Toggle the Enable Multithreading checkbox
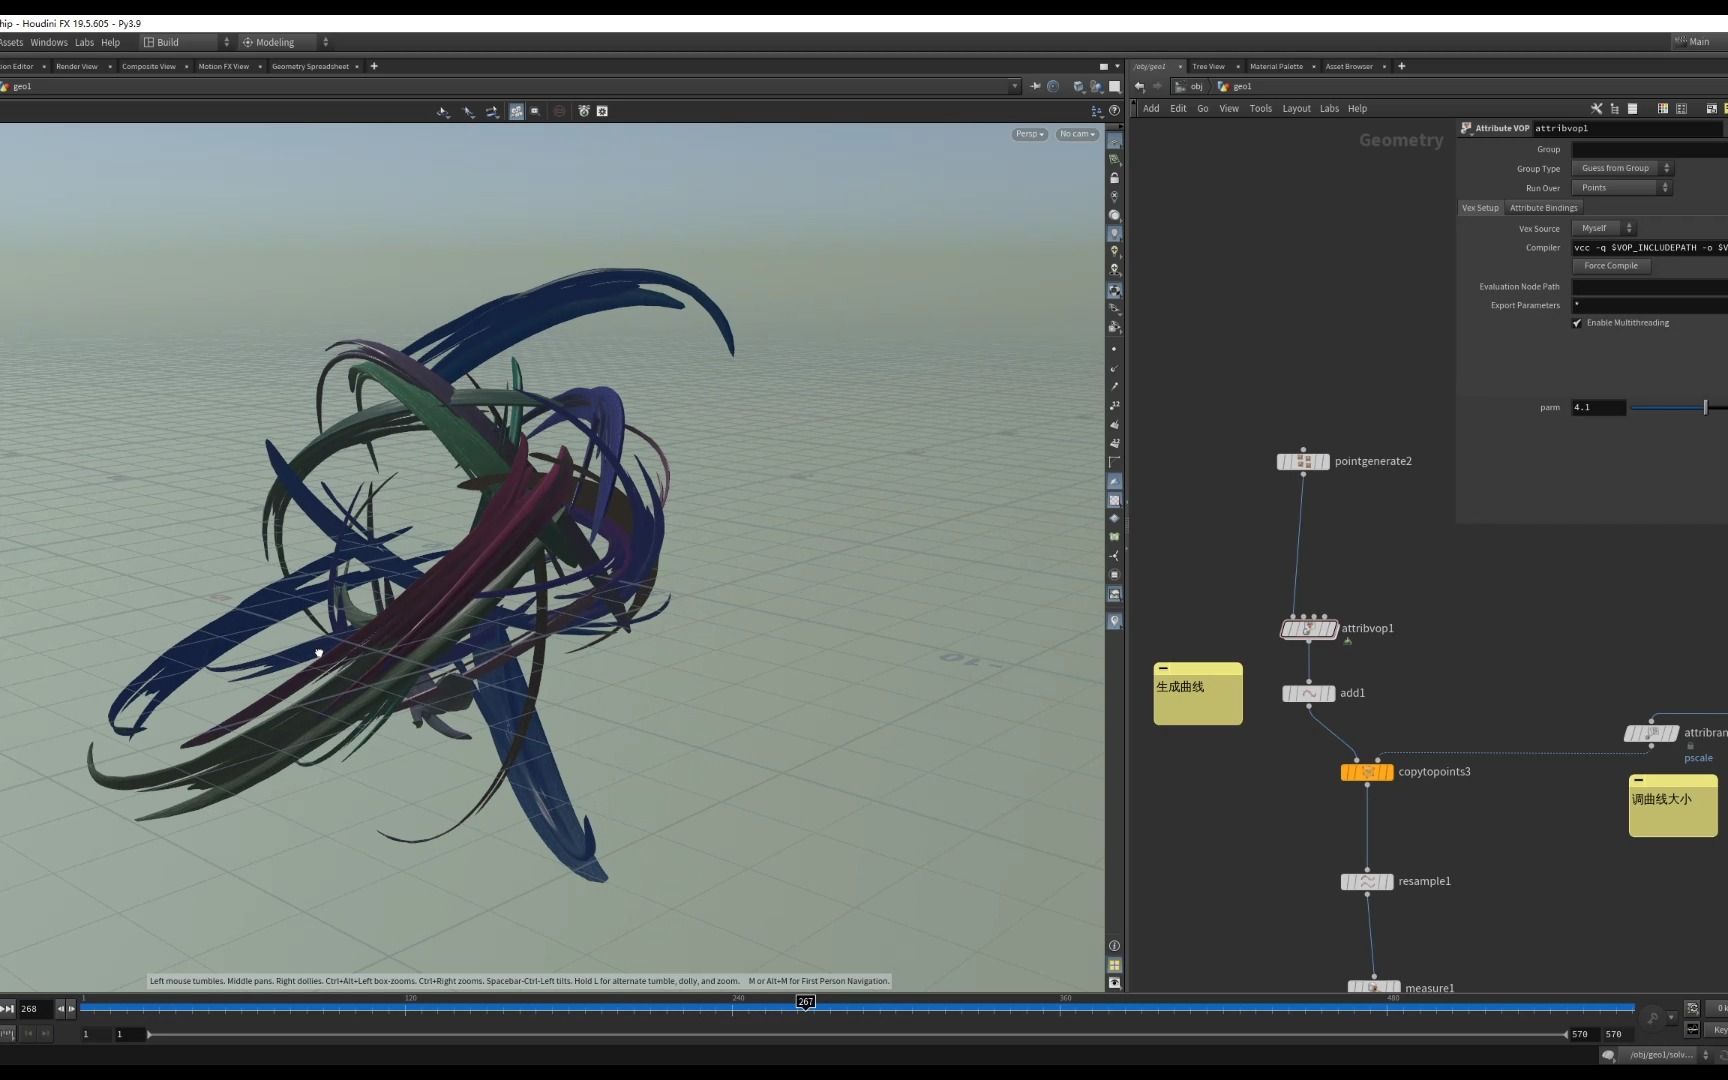The image size is (1728, 1080). point(1577,323)
